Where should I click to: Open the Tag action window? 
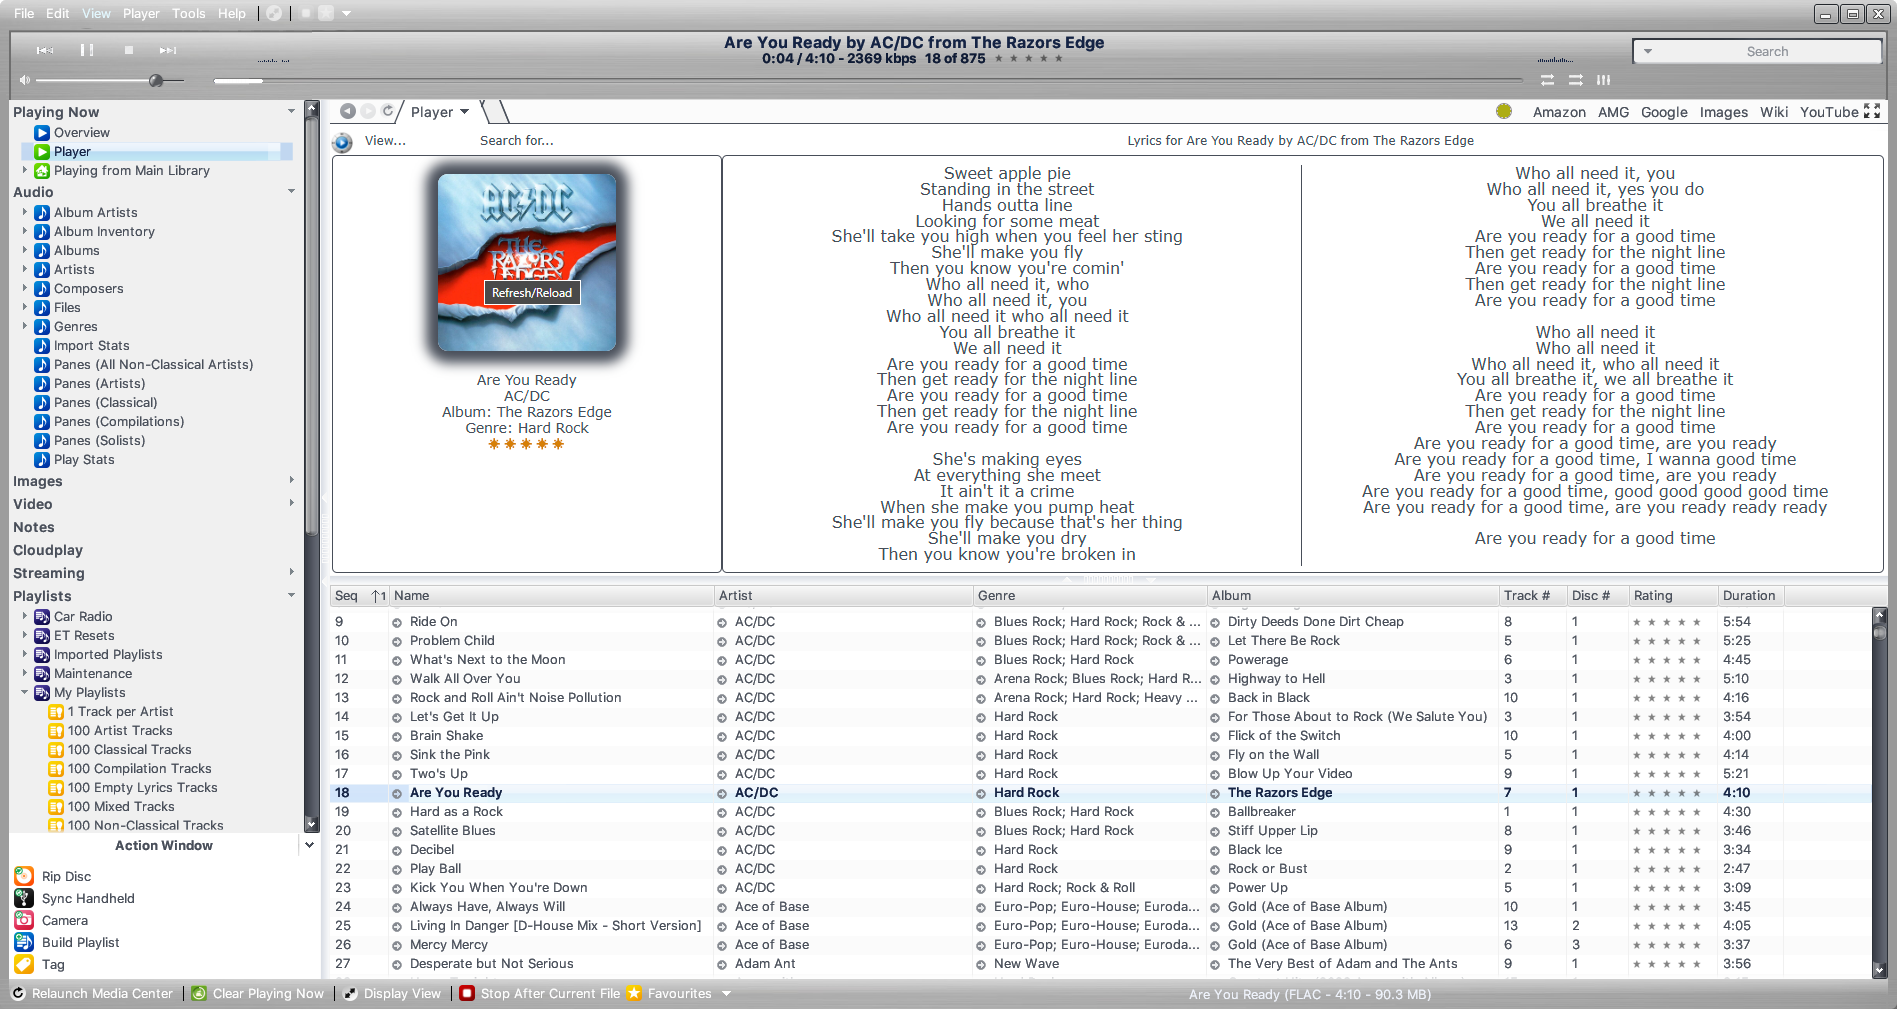(x=53, y=964)
